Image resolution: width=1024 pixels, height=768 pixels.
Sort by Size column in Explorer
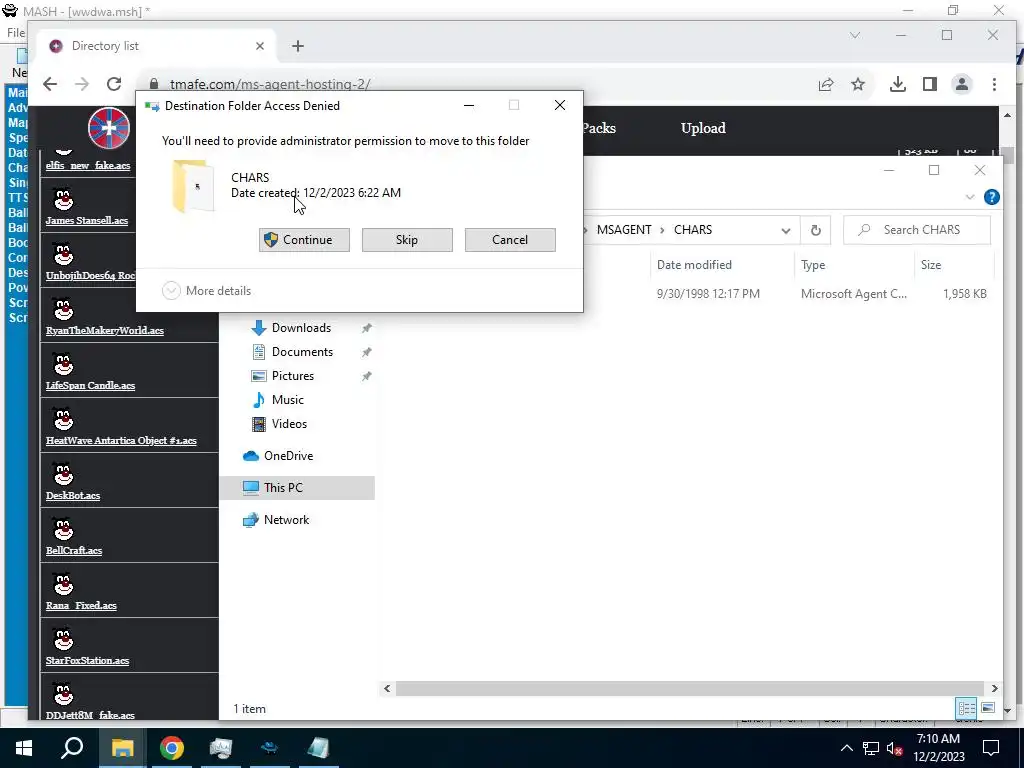click(x=931, y=264)
